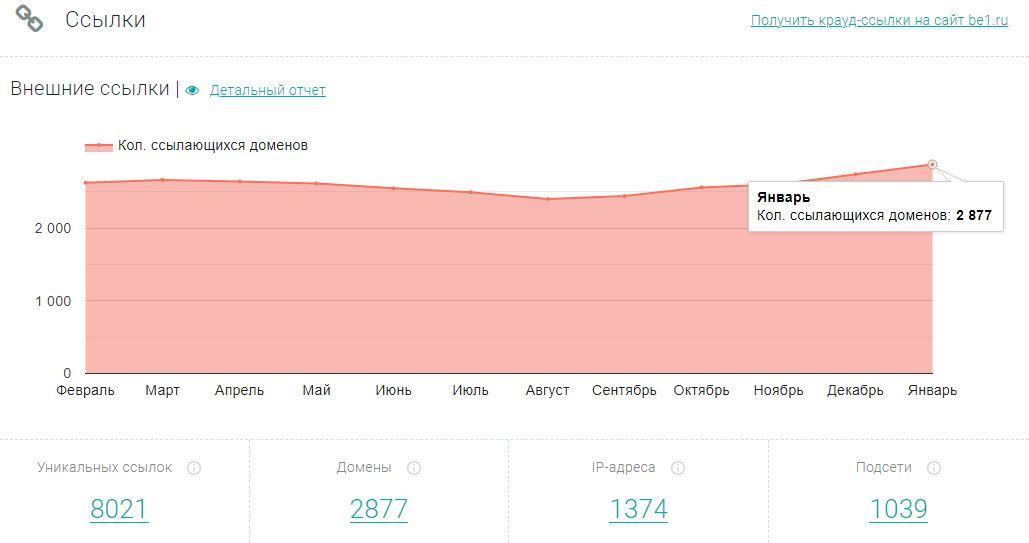Open the Детальный отчет link
1029x543 pixels.
click(267, 91)
